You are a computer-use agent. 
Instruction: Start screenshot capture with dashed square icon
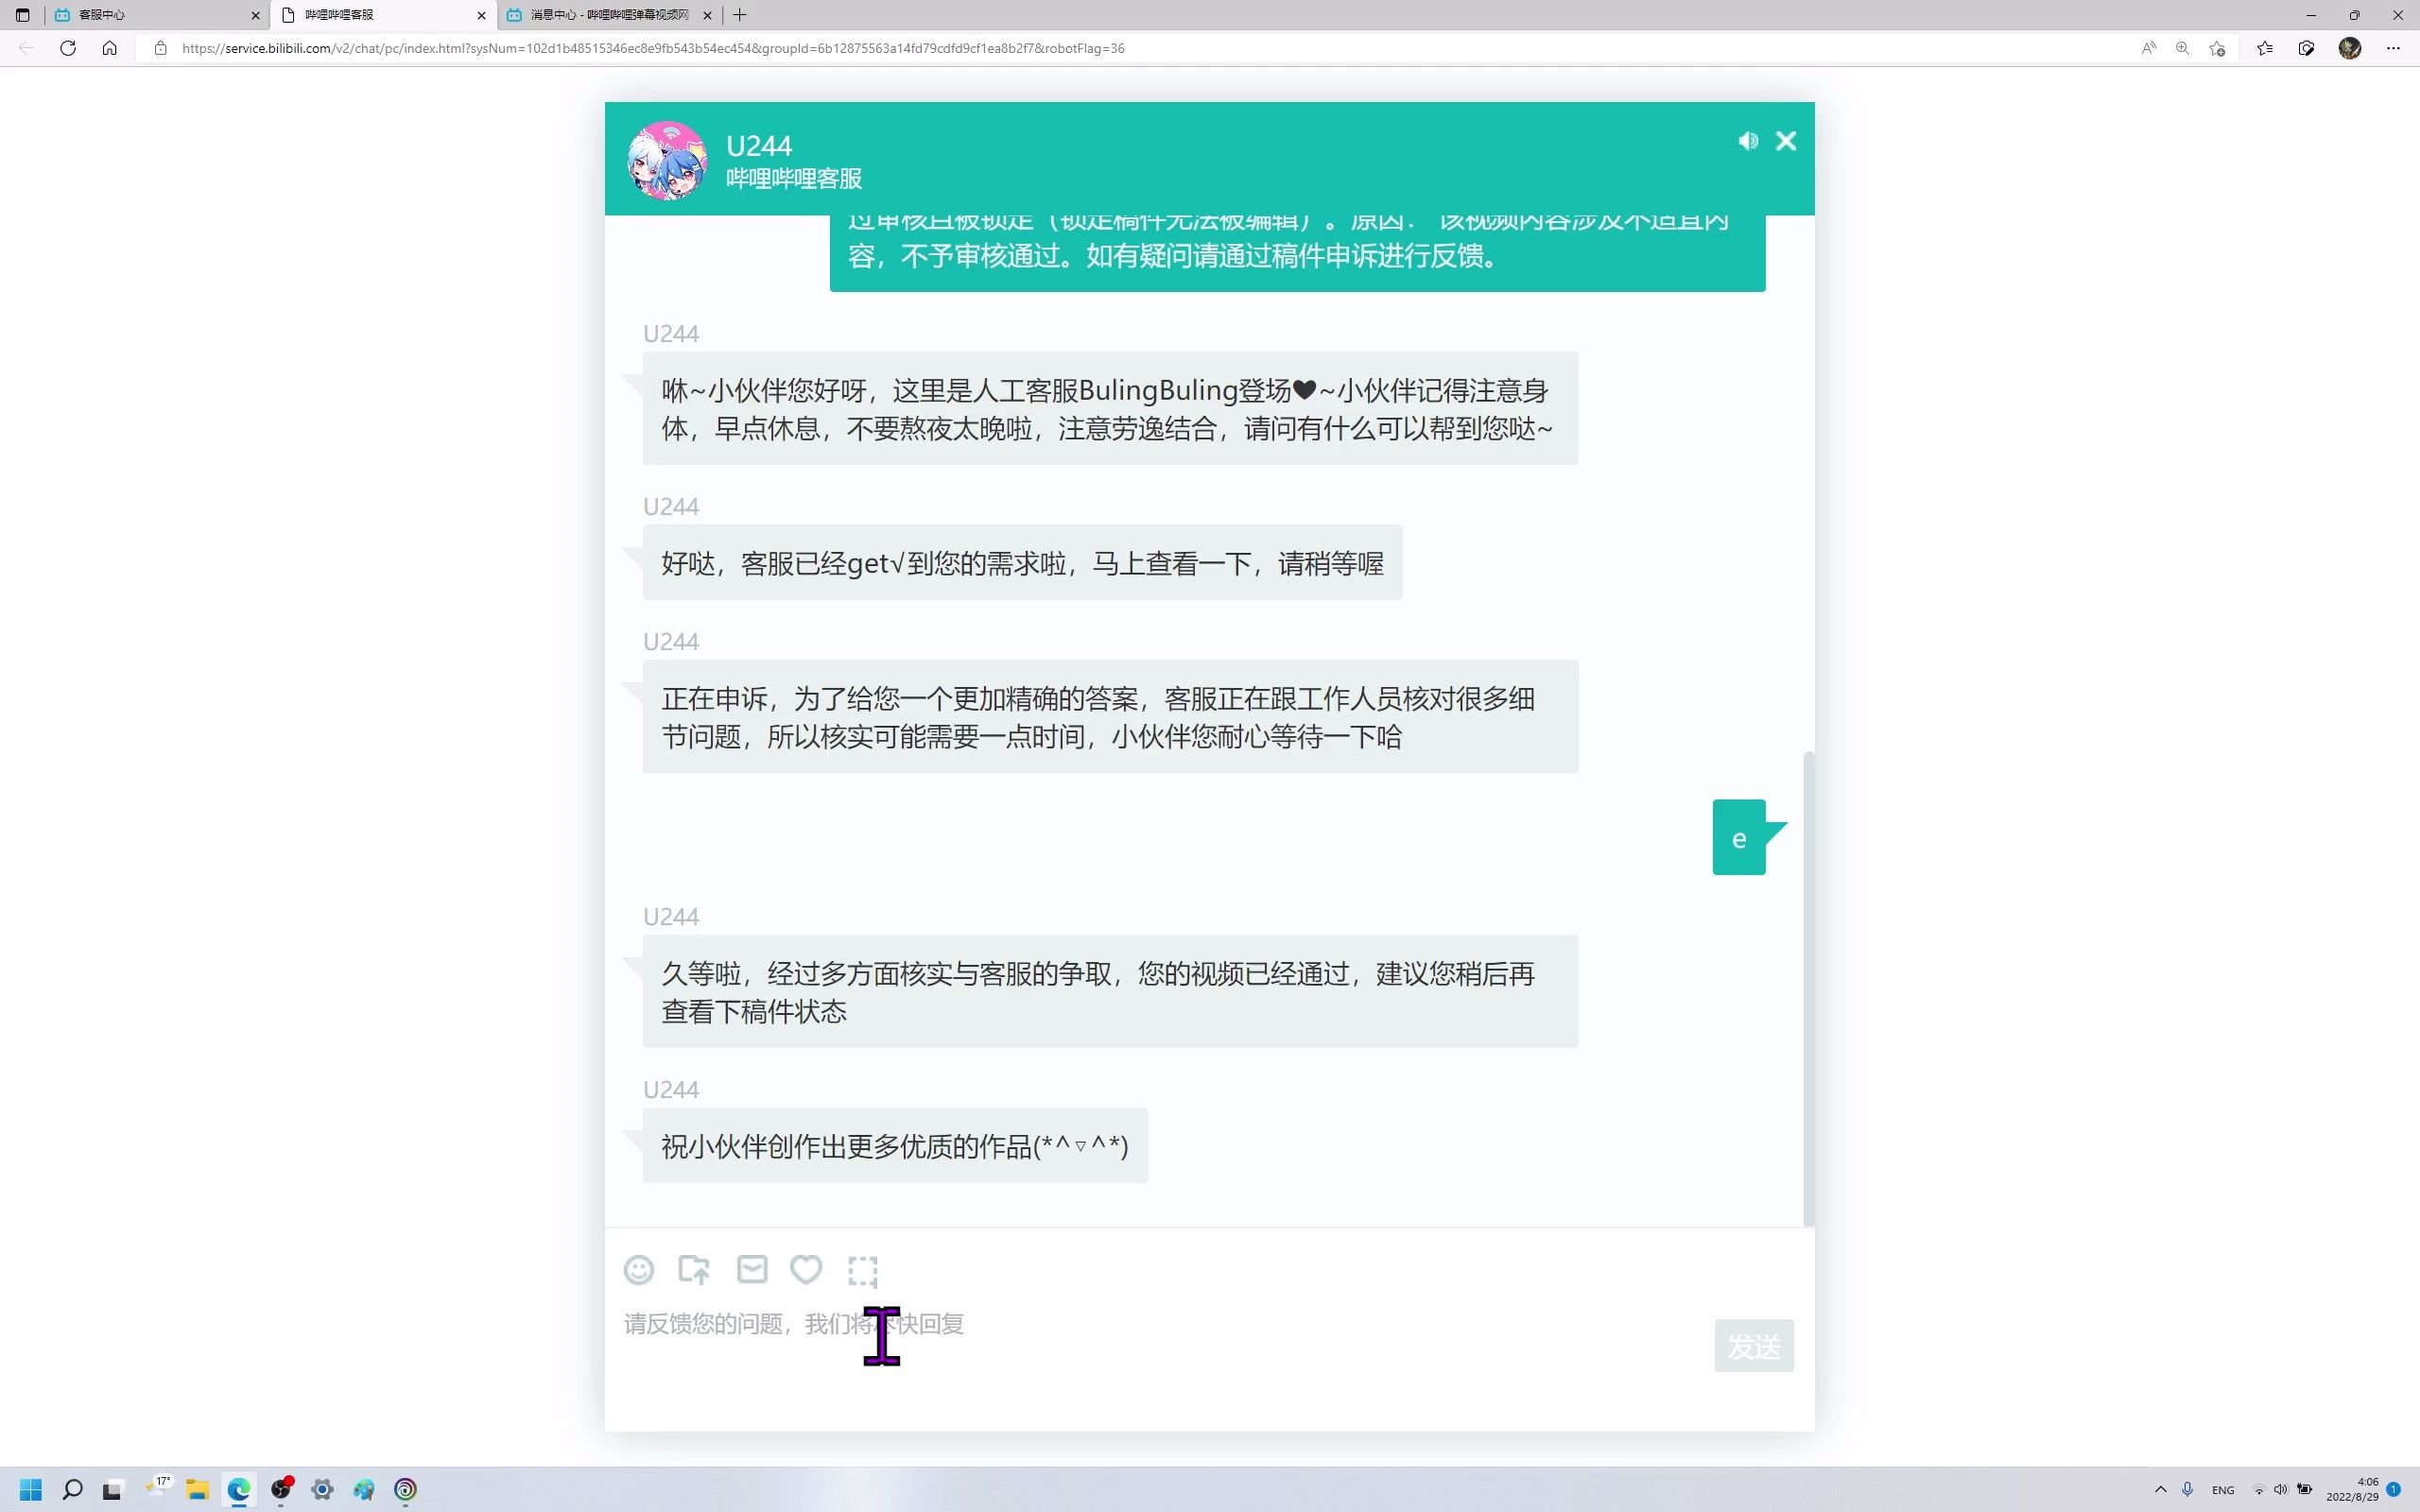[862, 1271]
